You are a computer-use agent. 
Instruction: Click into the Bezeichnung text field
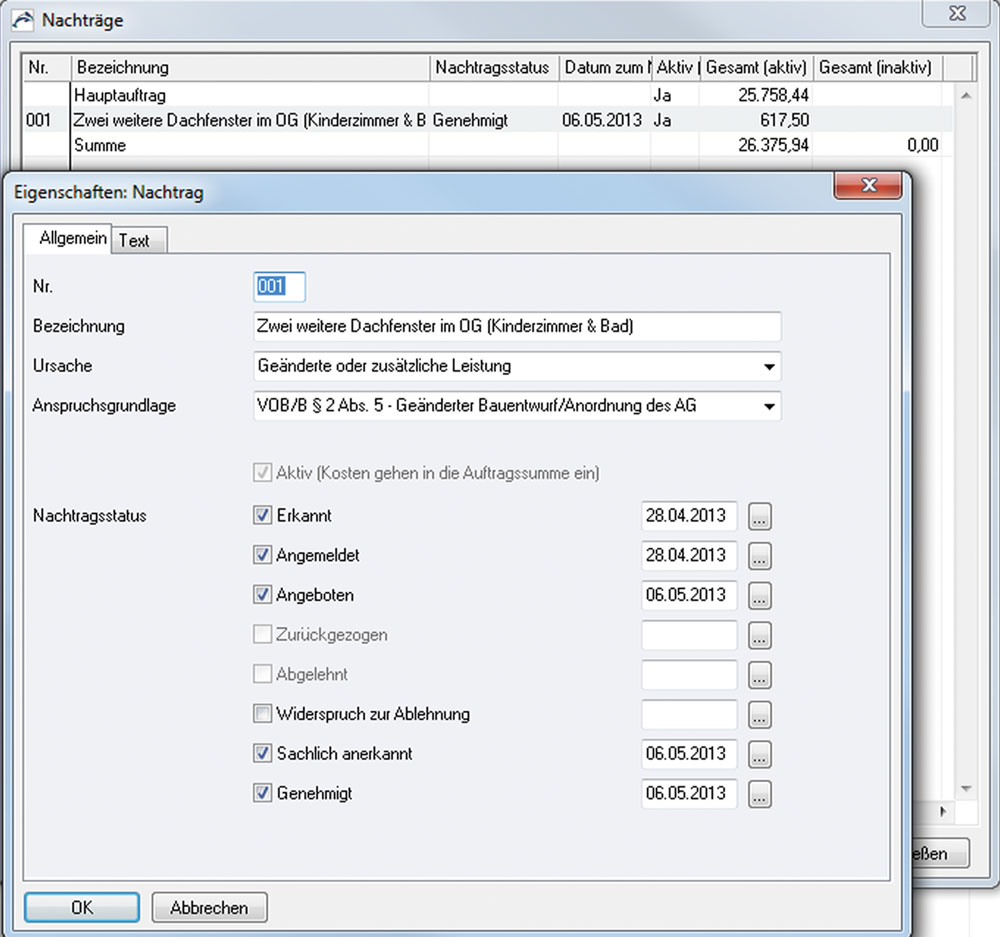[517, 327]
